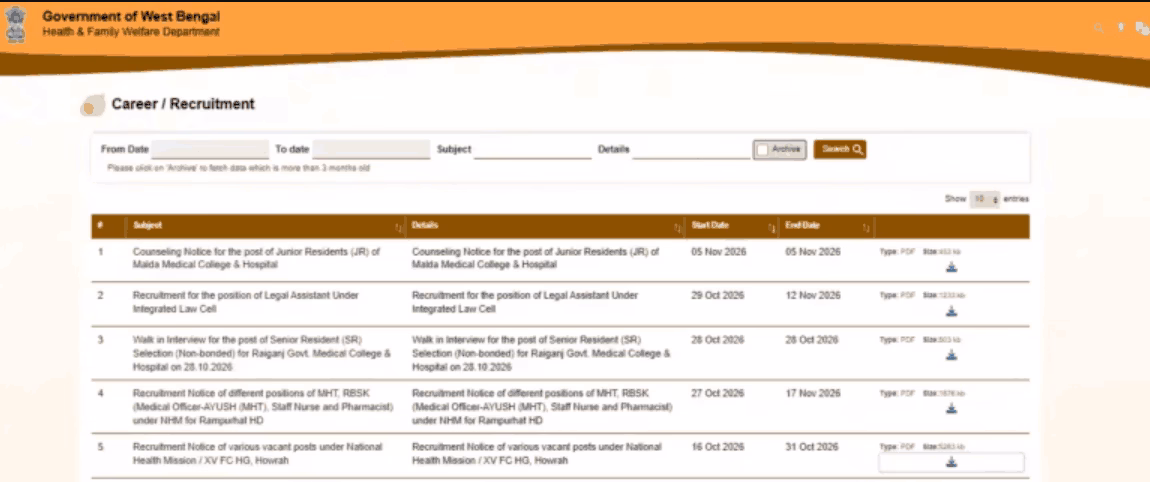Download PDF for the Junior Residents counseling notice
Screen dimensions: 1150x482
(951, 267)
